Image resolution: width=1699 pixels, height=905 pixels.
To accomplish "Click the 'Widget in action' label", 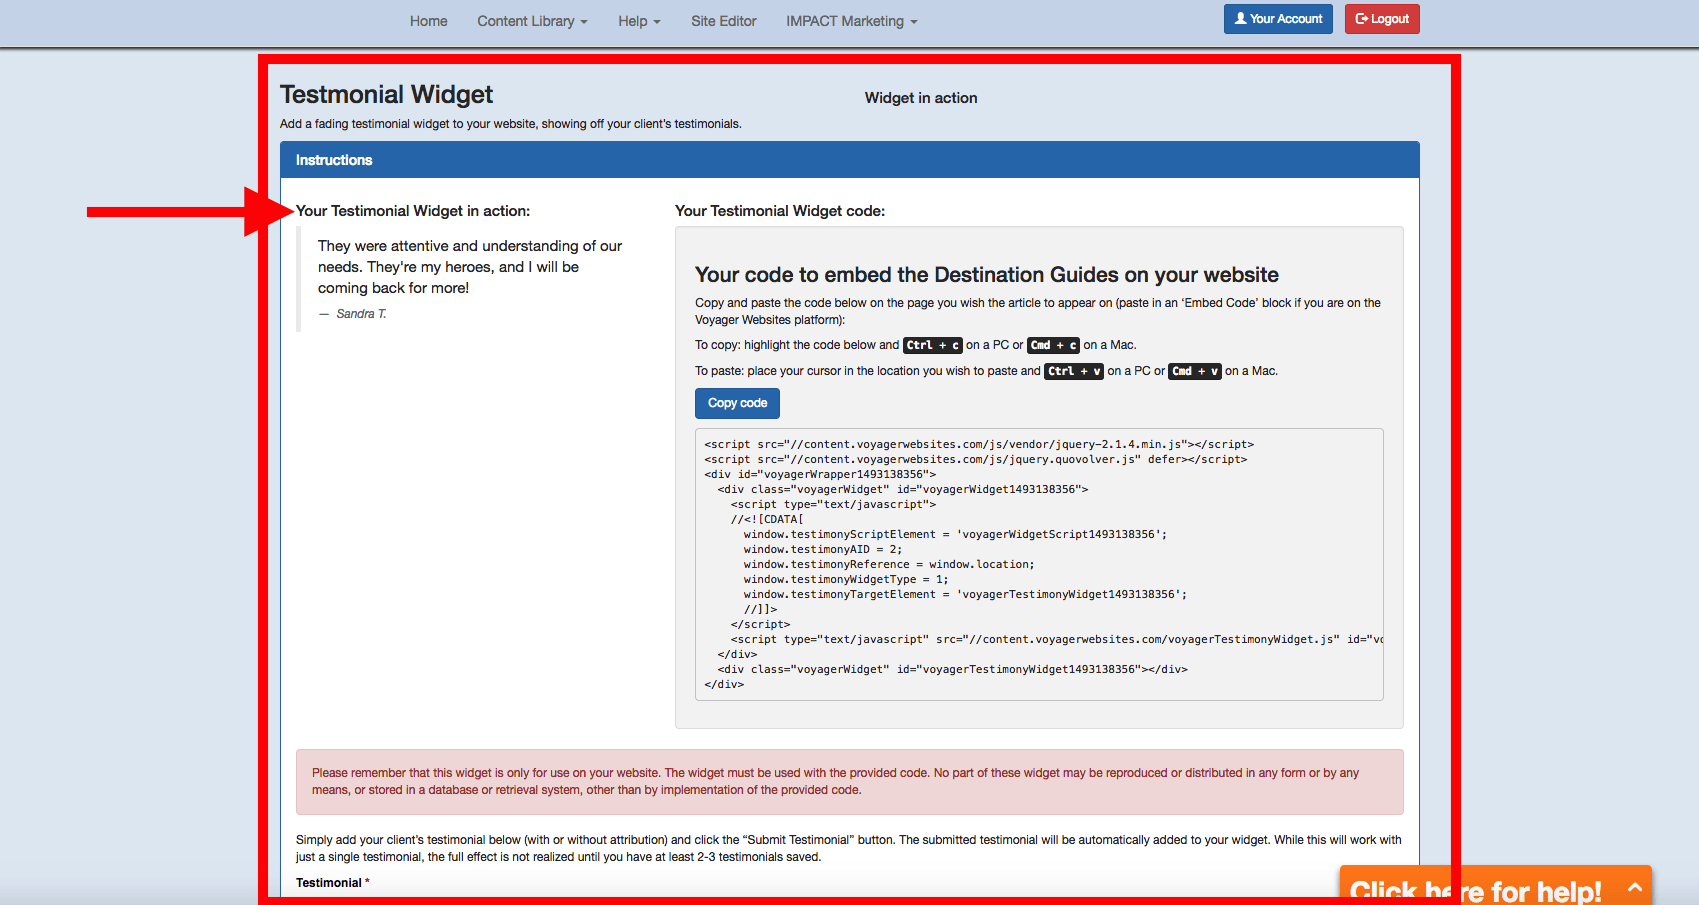I will (921, 98).
